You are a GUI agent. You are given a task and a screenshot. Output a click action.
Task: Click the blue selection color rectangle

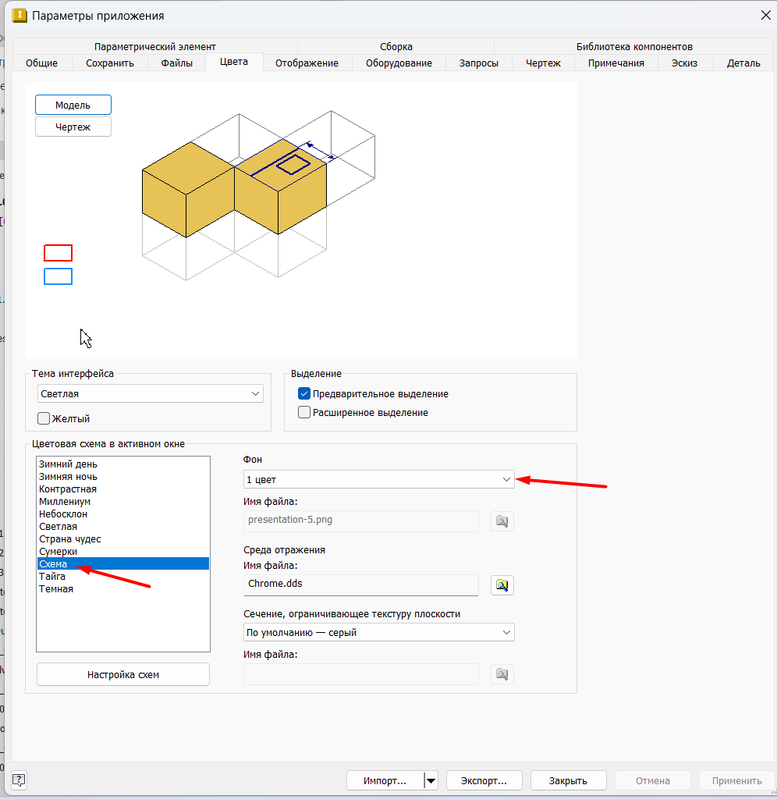58,277
